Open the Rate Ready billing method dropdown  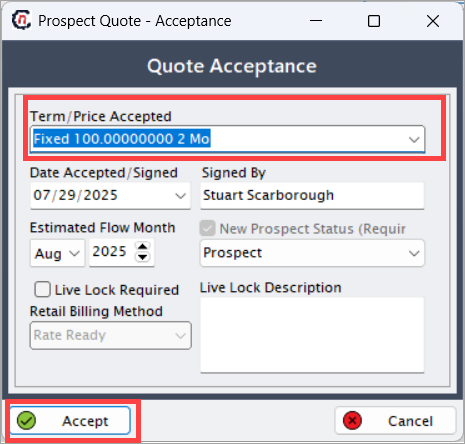click(x=181, y=335)
